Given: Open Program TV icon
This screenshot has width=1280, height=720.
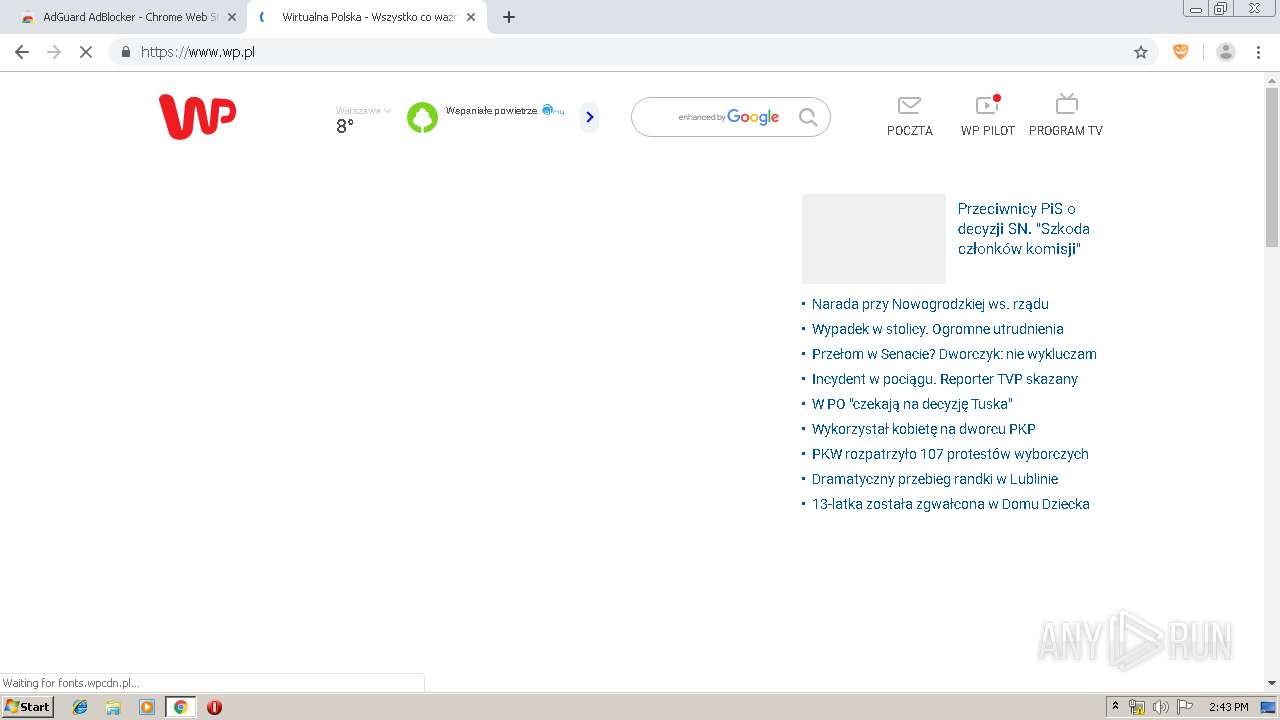Looking at the screenshot, I should click(1066, 104).
